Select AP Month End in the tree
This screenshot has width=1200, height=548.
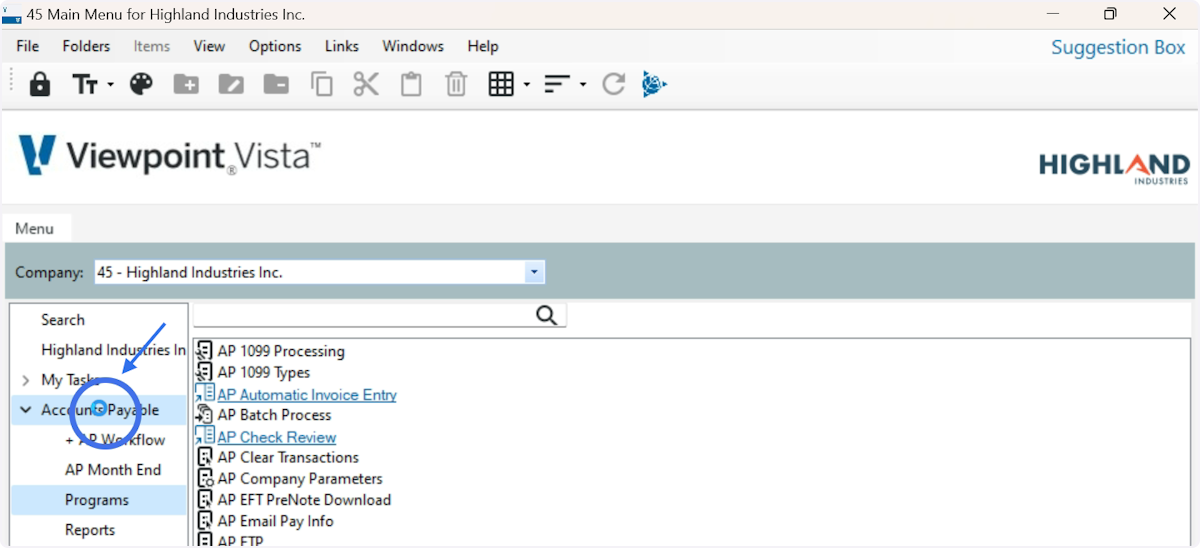click(113, 470)
